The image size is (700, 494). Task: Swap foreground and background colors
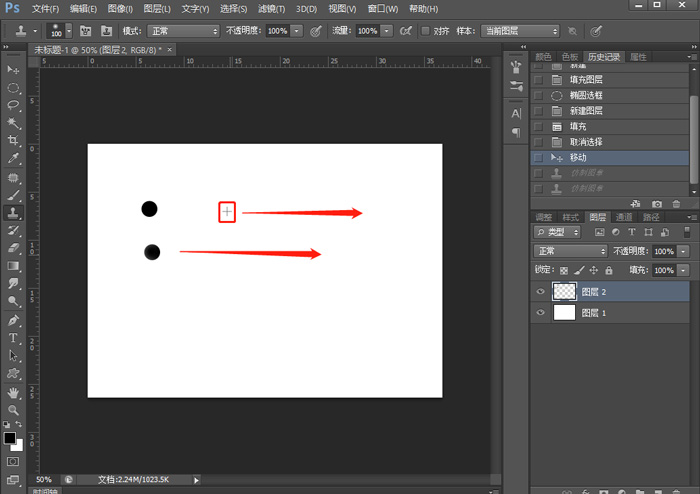[19, 424]
